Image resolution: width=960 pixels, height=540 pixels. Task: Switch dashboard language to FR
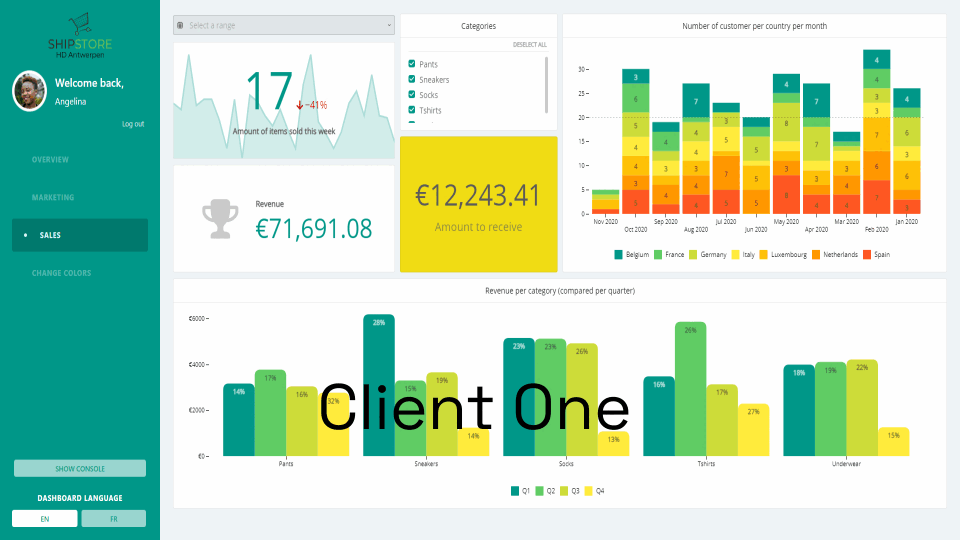click(113, 518)
